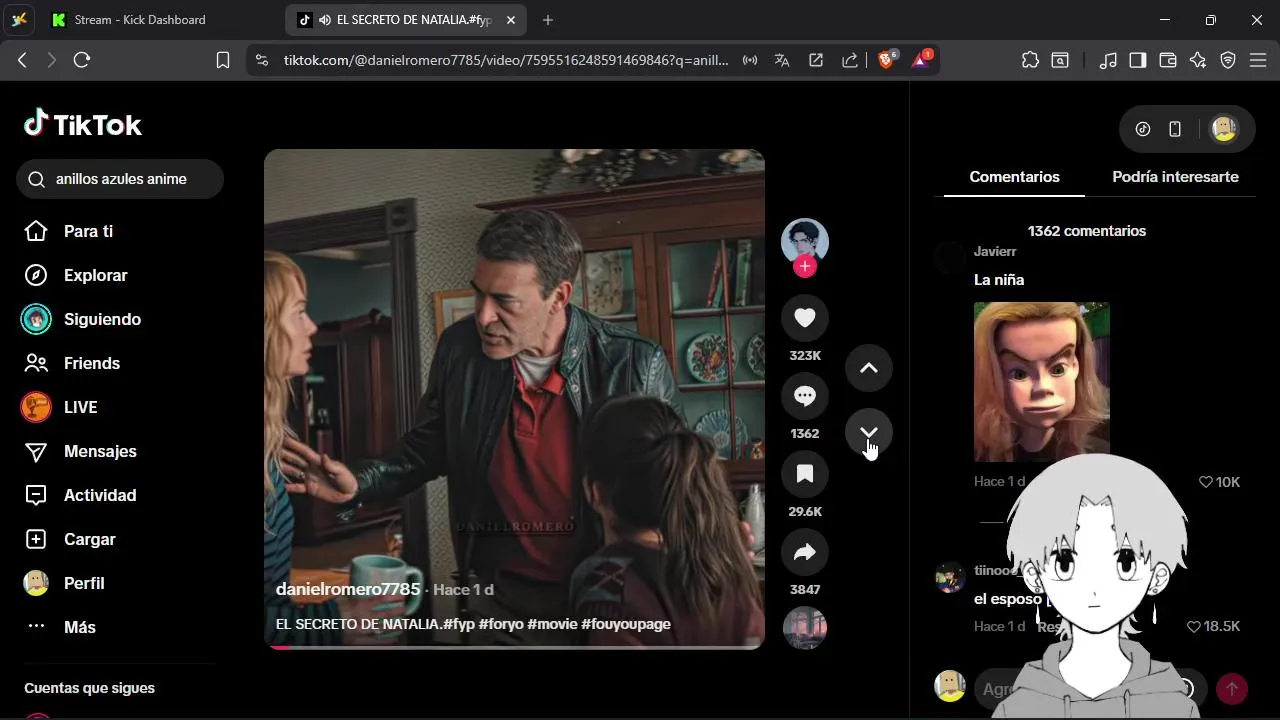The height and width of the screenshot is (720, 1280).
Task: Go to Siguiendo feed
Action: point(82,319)
